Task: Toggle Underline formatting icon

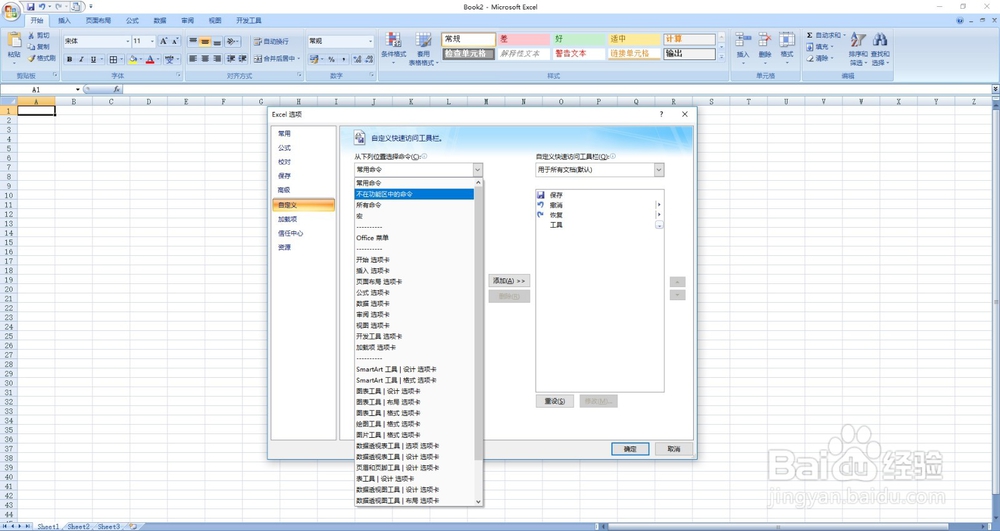Action: (x=93, y=59)
